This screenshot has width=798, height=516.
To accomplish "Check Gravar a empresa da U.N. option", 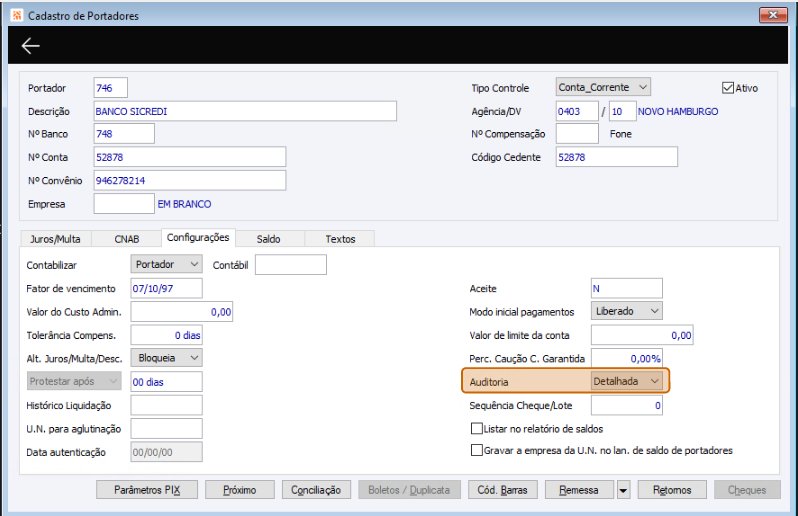I will [x=477, y=451].
